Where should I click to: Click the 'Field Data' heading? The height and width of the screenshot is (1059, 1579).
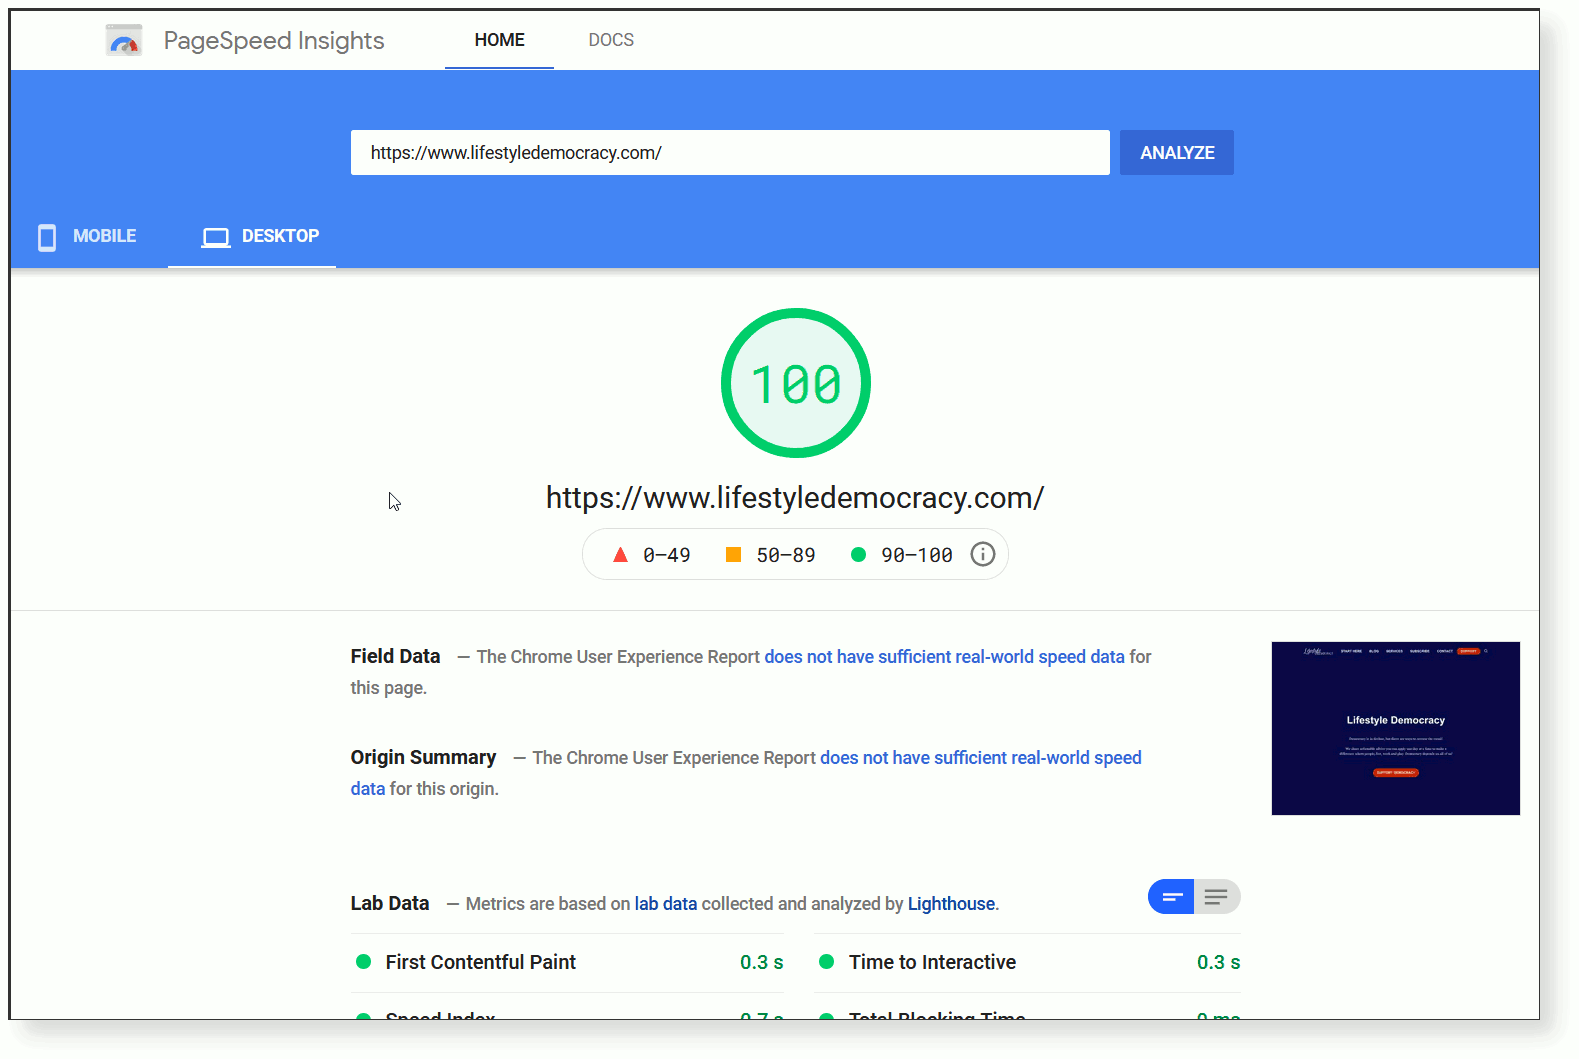point(395,656)
